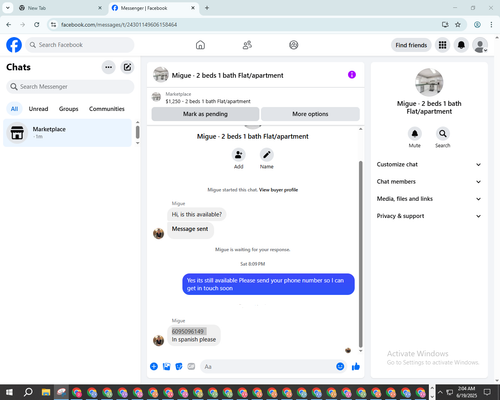Image resolution: width=500 pixels, height=400 pixels.
Task: Click the chat list scrollbar
Action: click(x=137, y=132)
